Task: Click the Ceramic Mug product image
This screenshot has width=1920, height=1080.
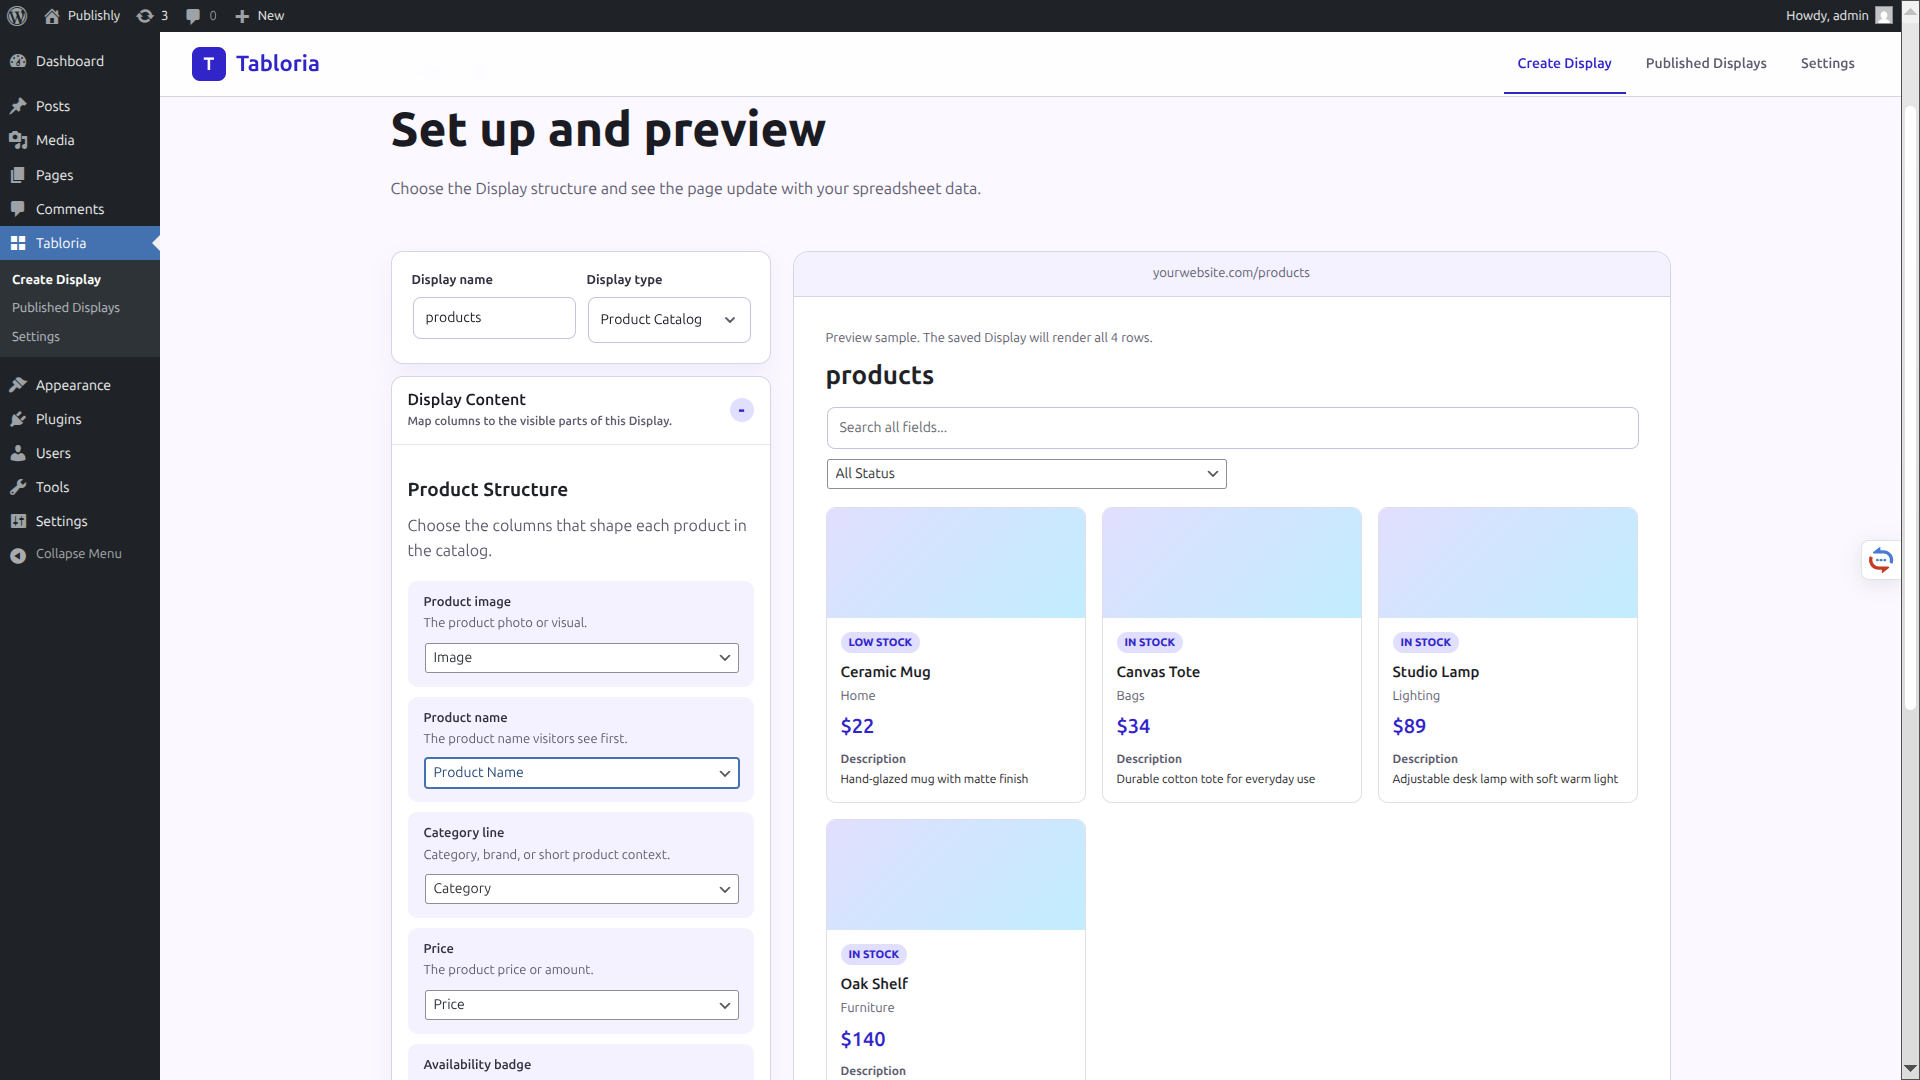Action: (x=955, y=563)
